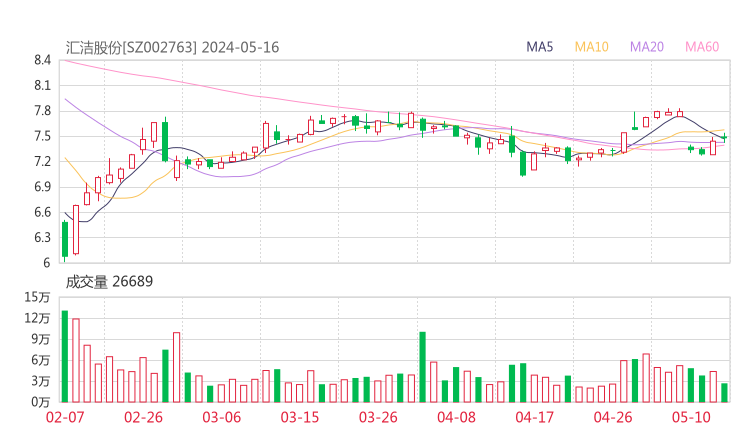This screenshot has height=440, width=740.
Task: Click the 8.4 price axis label
Action: 42,60
